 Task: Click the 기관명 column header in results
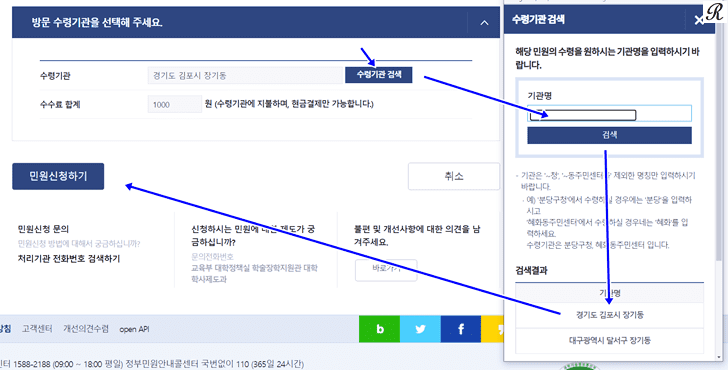click(609, 293)
